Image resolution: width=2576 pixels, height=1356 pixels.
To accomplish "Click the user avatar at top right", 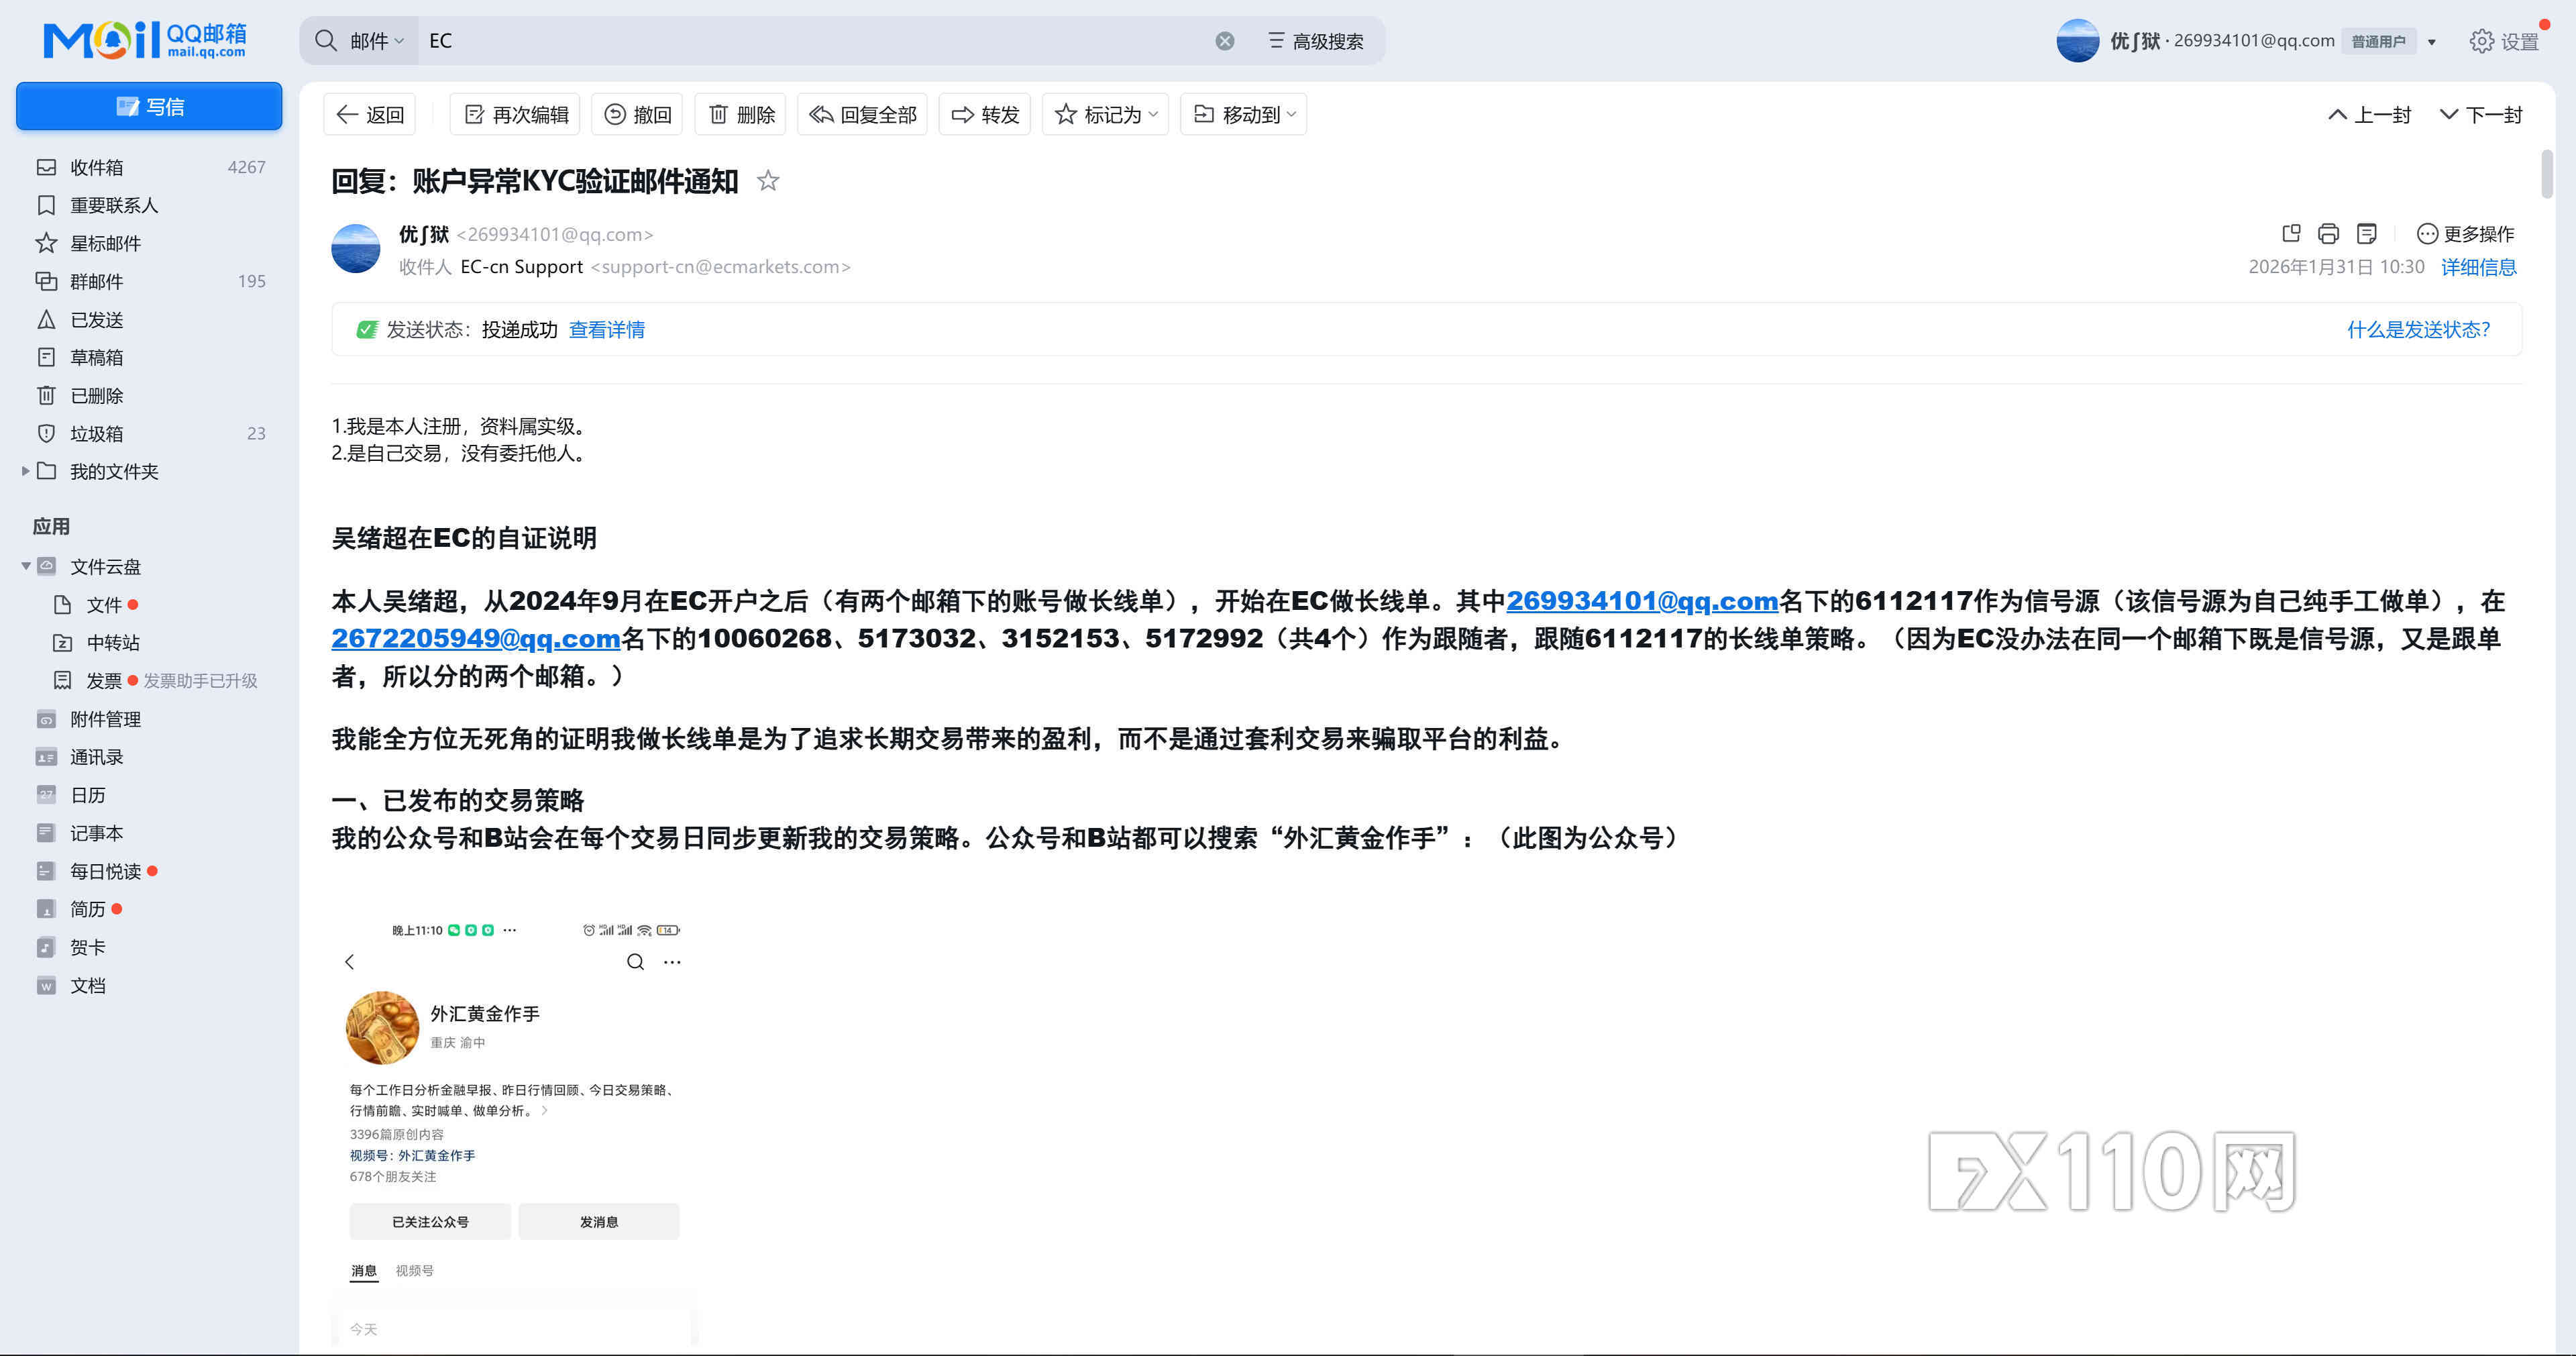I will tap(2077, 41).
